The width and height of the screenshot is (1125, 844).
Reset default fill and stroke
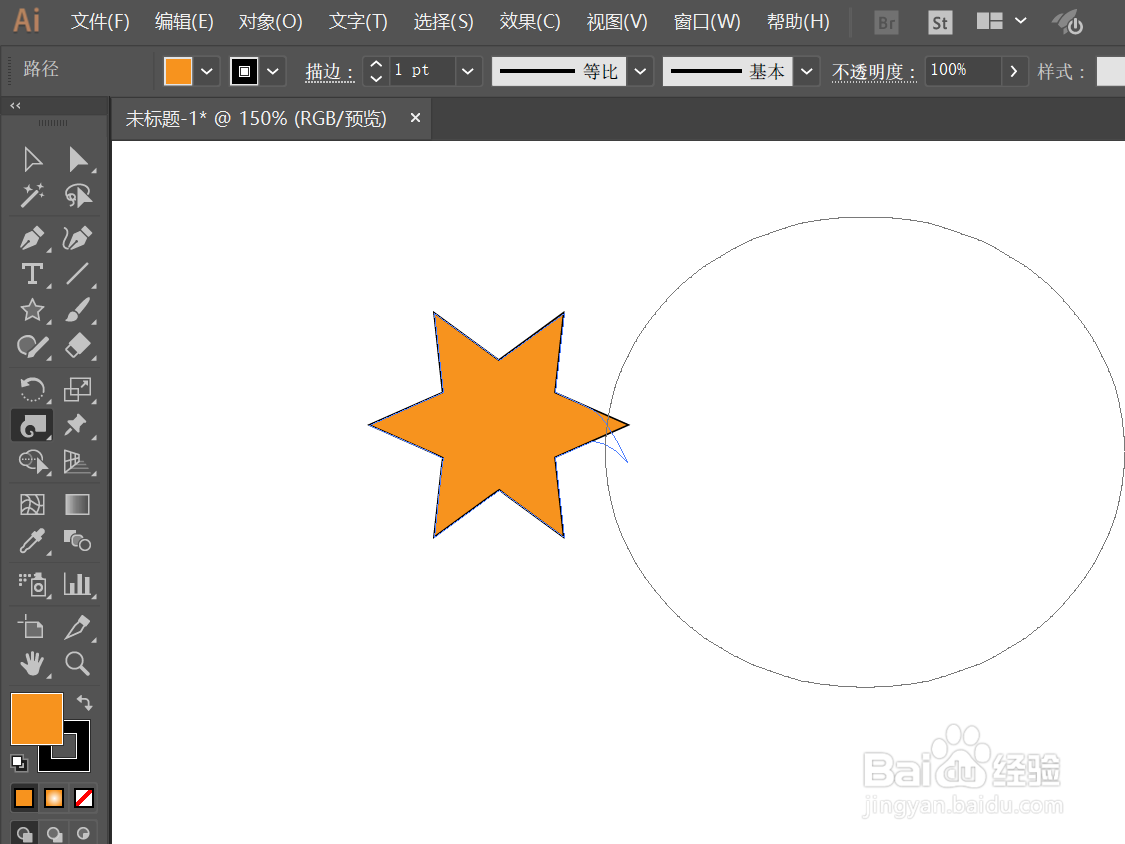tap(19, 763)
